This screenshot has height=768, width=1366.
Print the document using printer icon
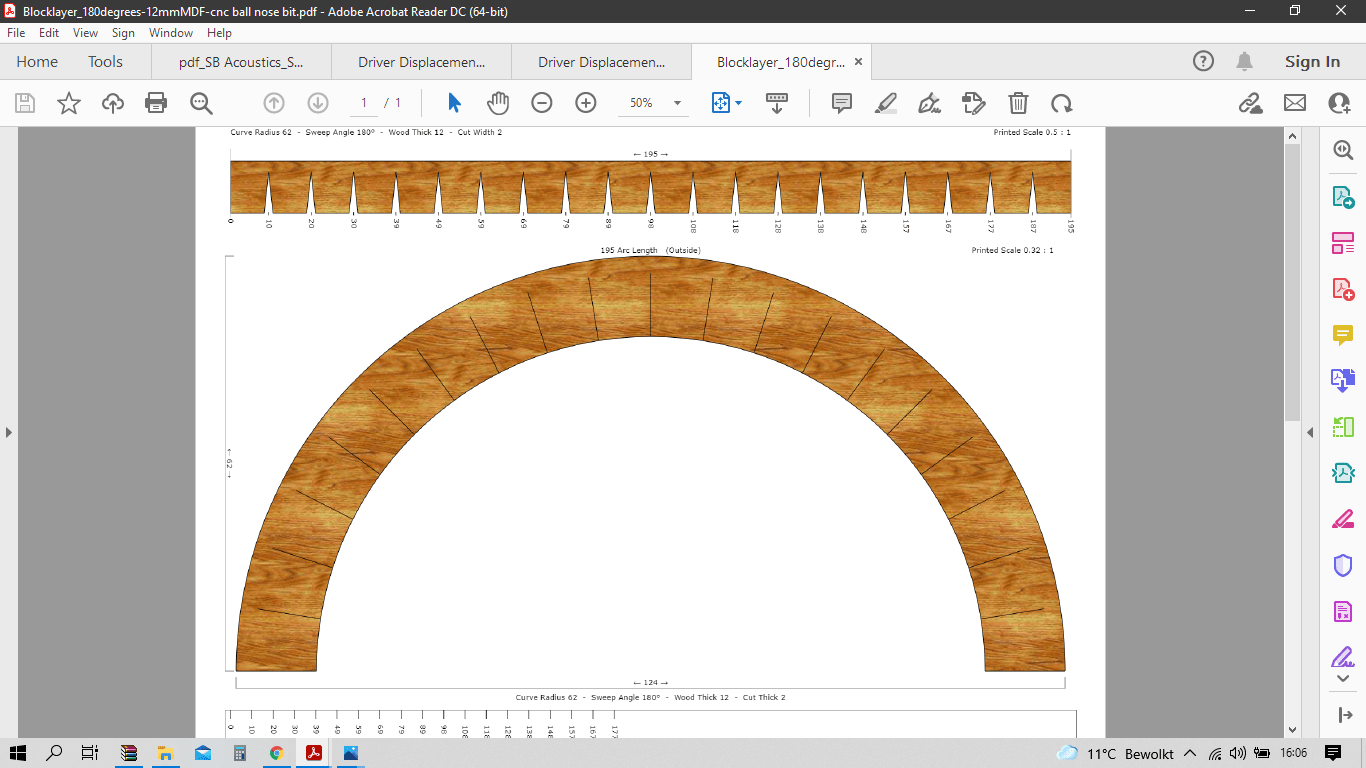(156, 103)
